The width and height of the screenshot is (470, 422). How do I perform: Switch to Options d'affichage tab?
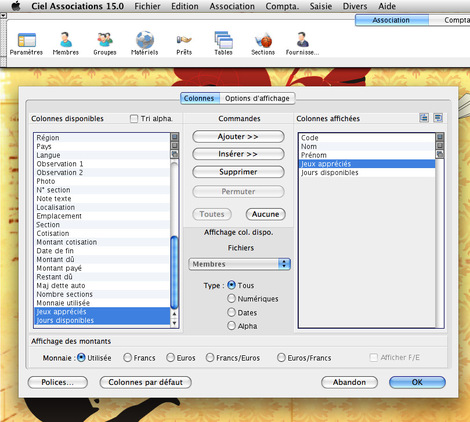(257, 98)
